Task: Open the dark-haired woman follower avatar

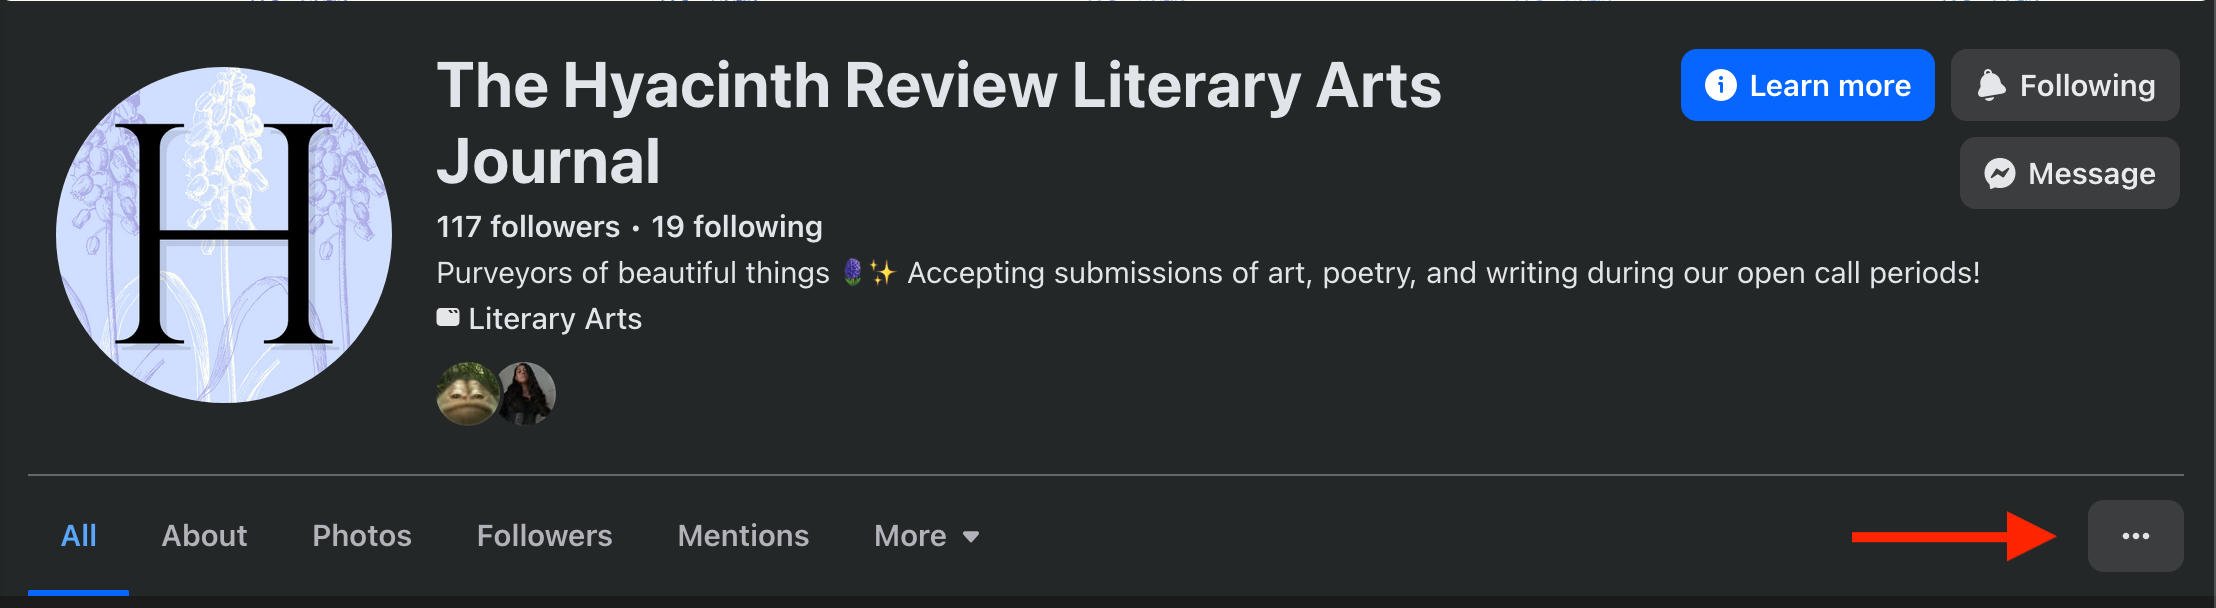Action: [x=528, y=394]
